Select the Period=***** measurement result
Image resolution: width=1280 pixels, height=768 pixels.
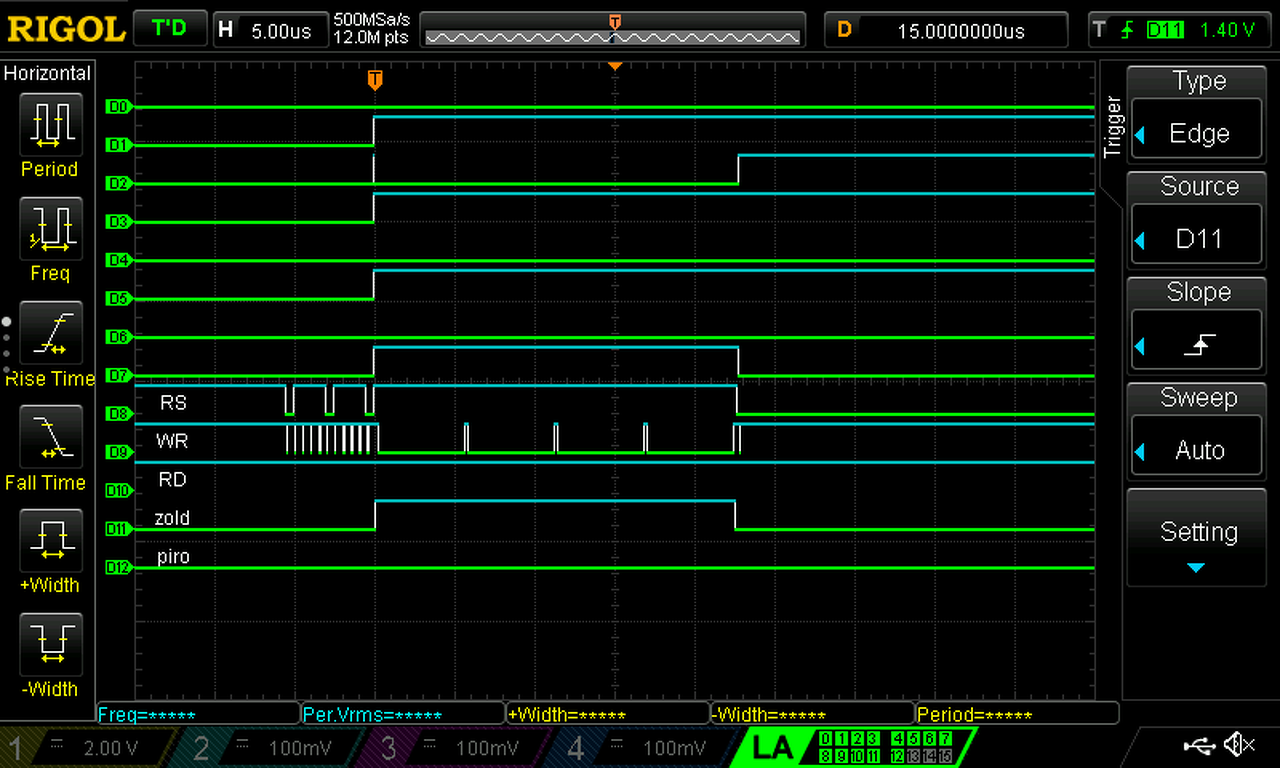tap(1017, 714)
